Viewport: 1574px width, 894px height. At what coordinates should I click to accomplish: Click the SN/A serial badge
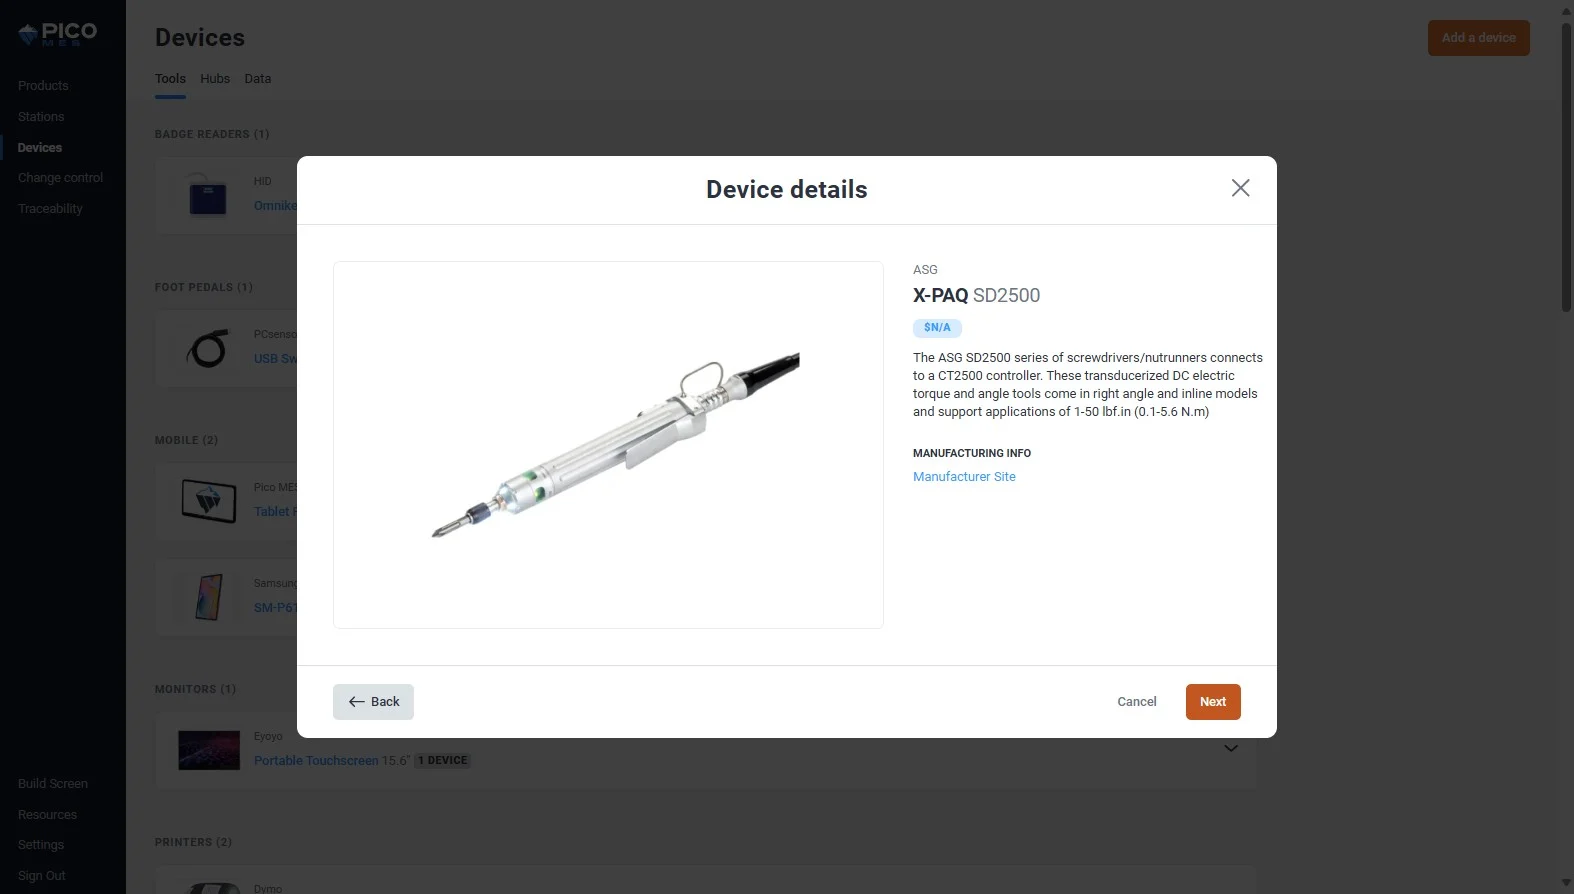(x=937, y=328)
